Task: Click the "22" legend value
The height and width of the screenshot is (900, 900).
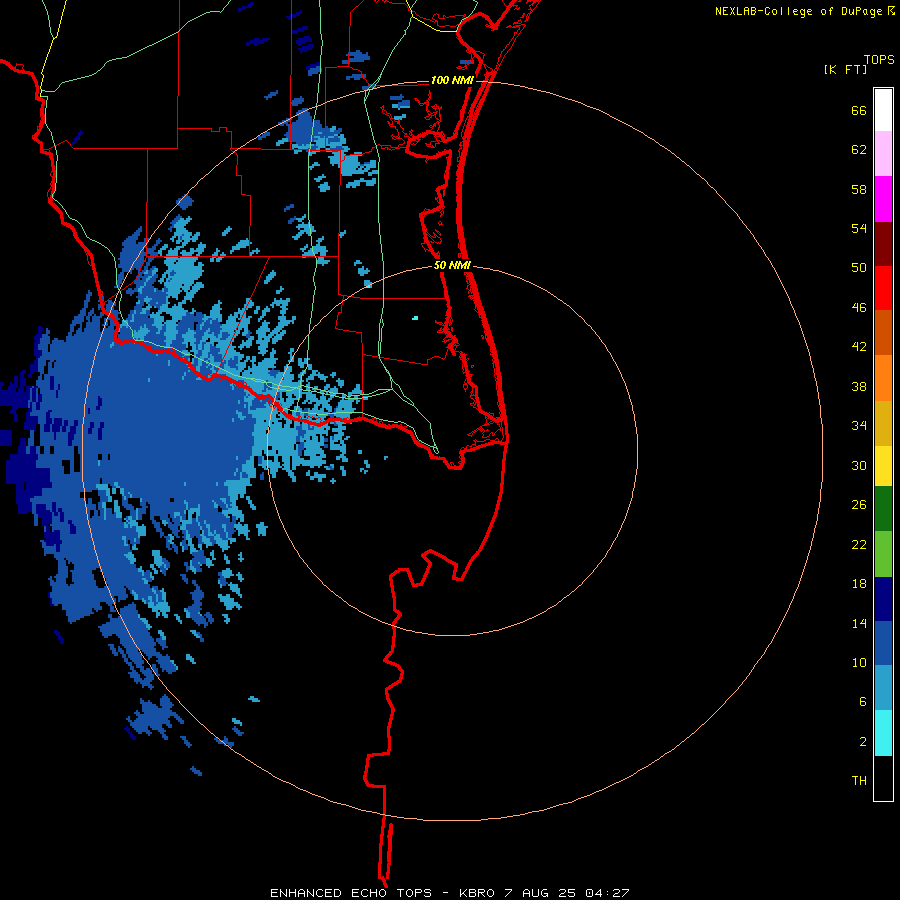Action: (859, 544)
